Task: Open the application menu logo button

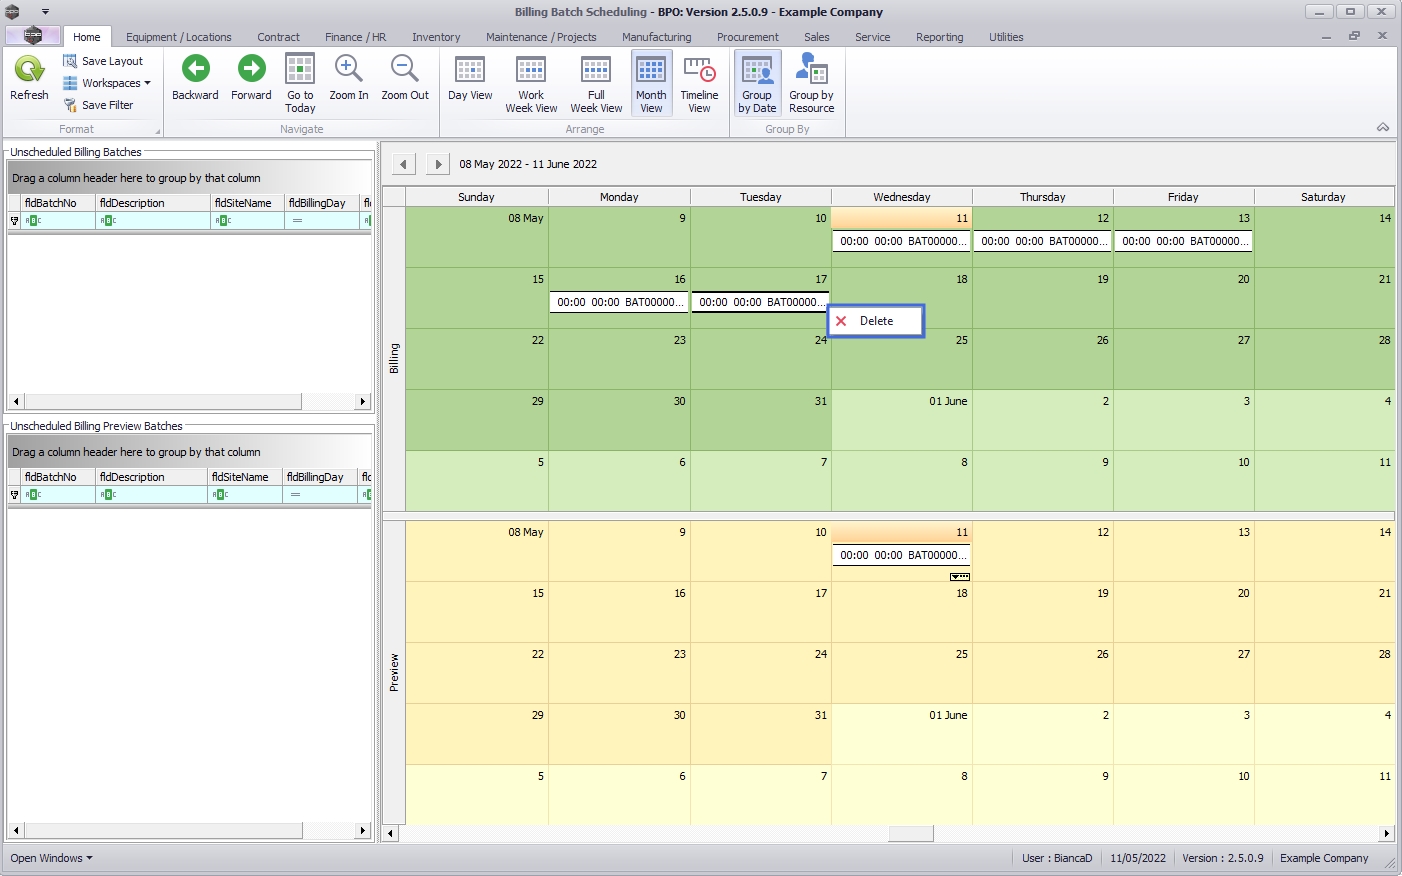Action: pos(33,36)
